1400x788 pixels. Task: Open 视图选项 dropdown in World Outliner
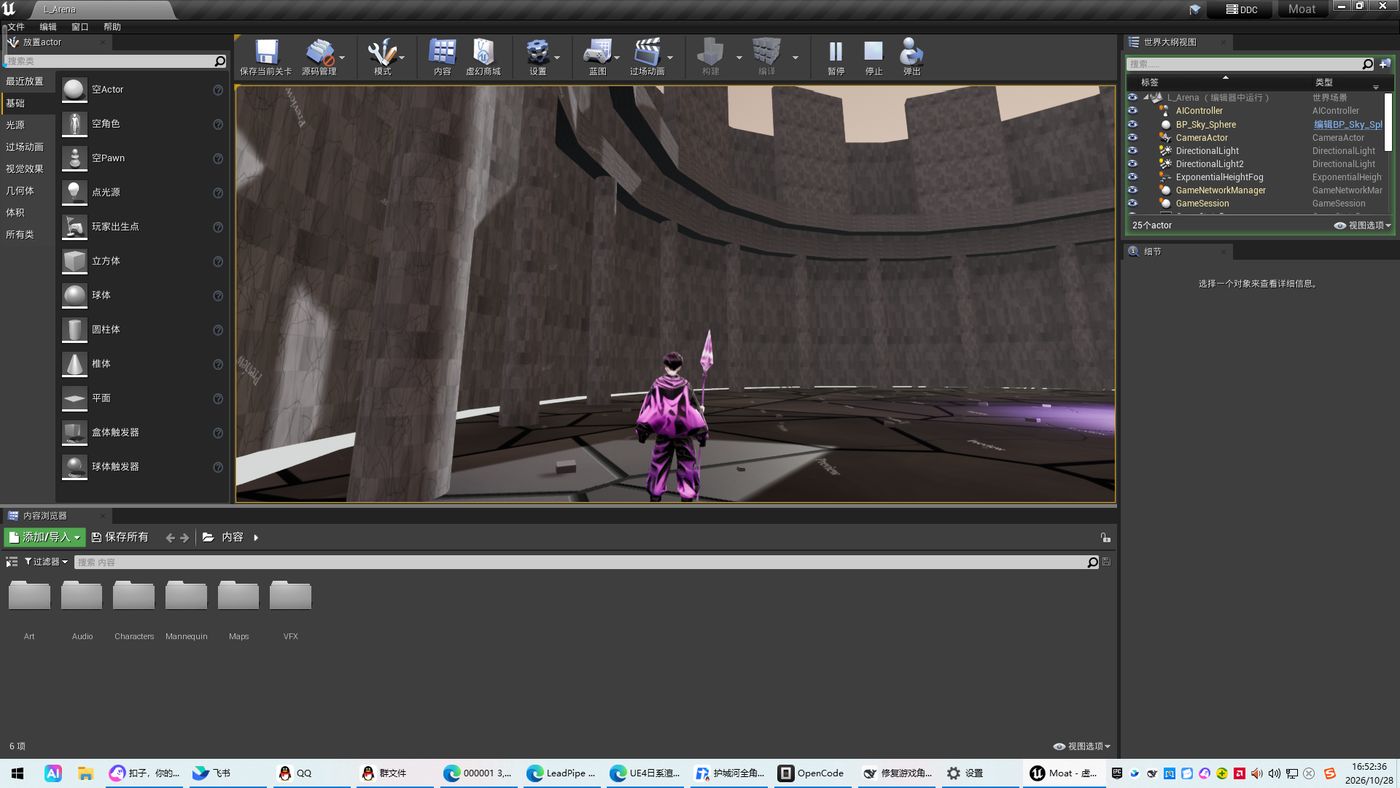[x=1363, y=226]
